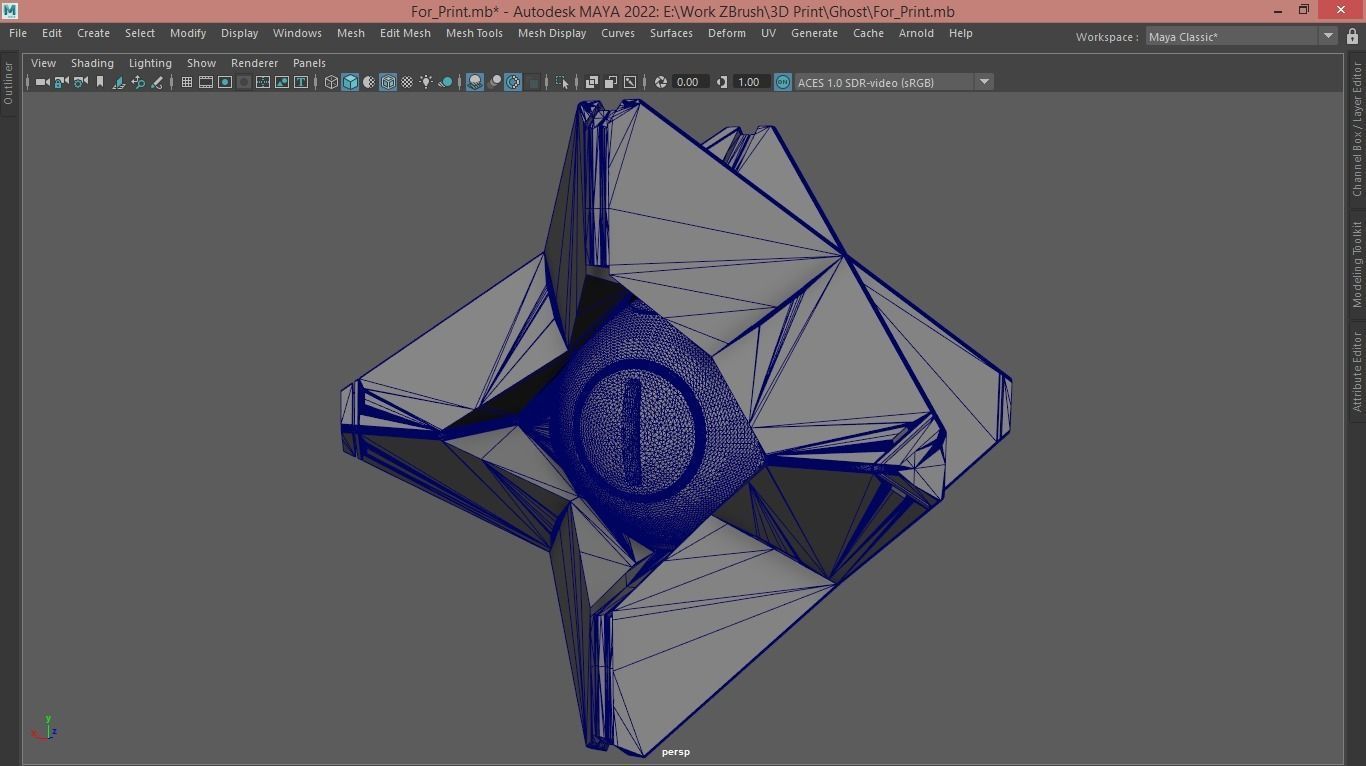Viewport: 1366px width, 766px height.
Task: Toggle the Film Gate icon
Action: tap(206, 82)
